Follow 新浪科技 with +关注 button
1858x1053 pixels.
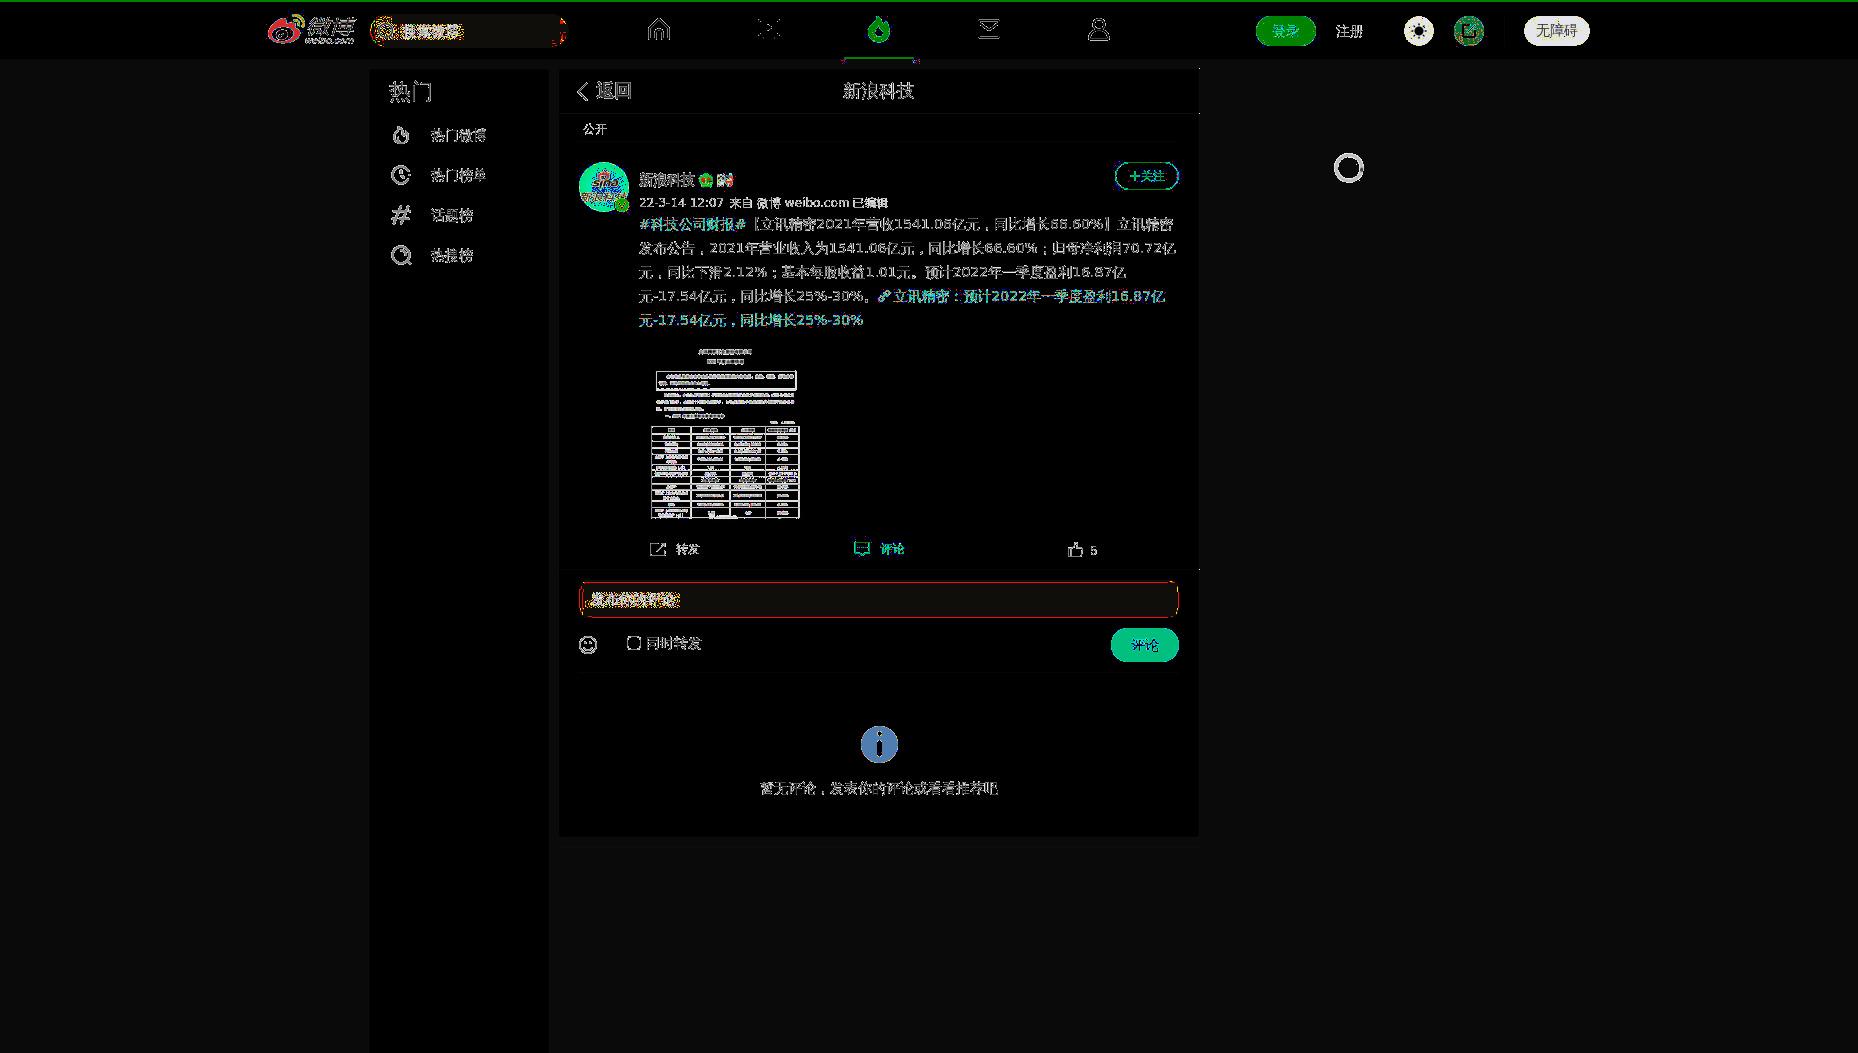pos(1146,176)
